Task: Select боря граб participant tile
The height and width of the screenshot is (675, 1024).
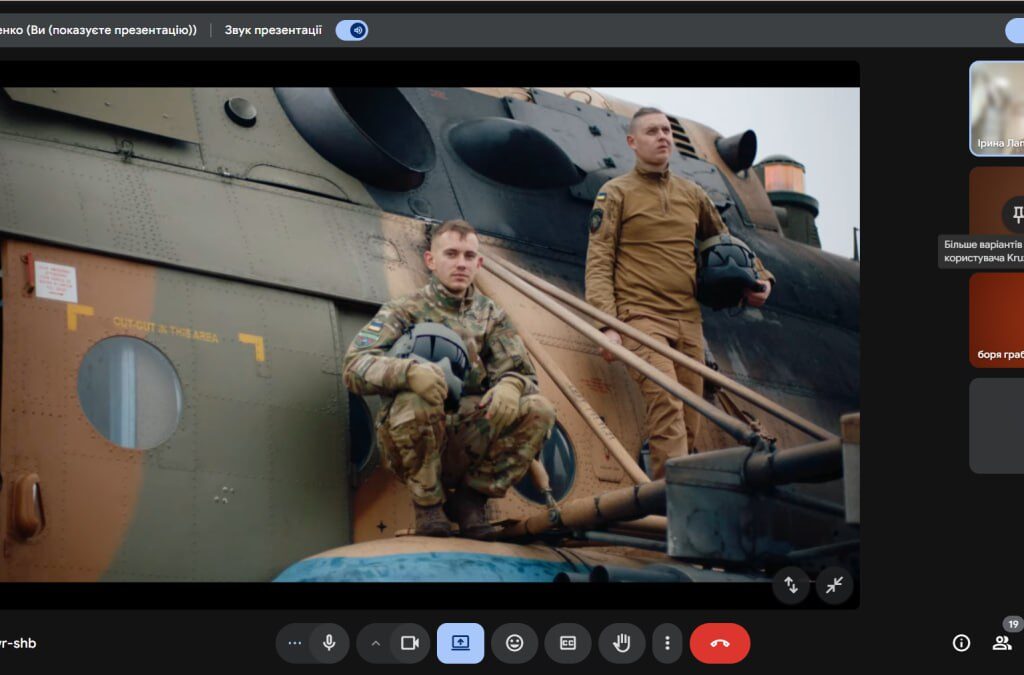Action: 997,320
